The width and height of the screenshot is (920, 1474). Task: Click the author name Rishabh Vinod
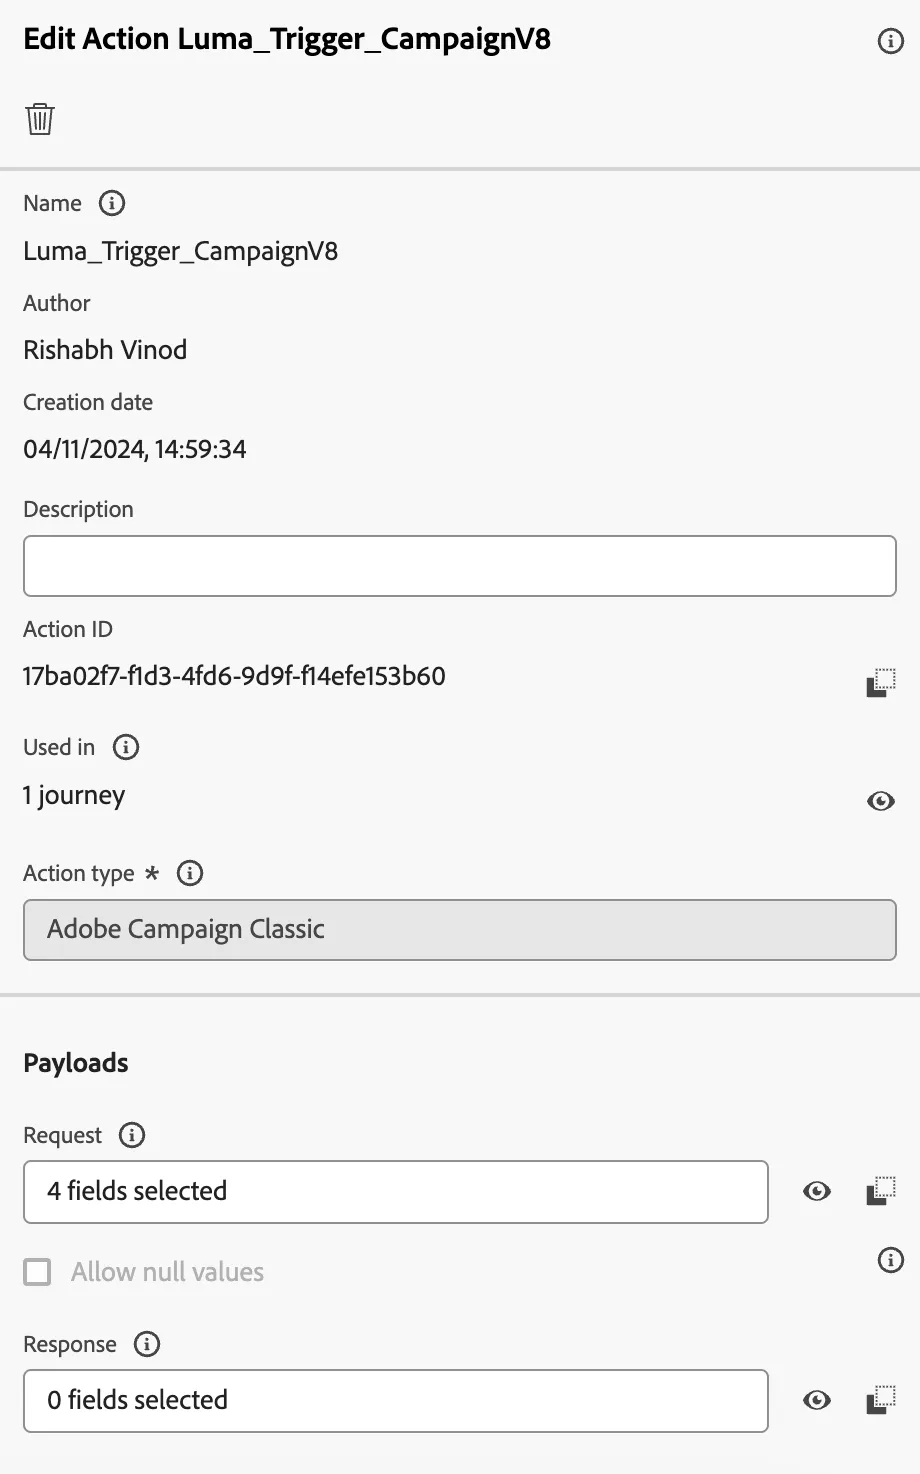[105, 350]
